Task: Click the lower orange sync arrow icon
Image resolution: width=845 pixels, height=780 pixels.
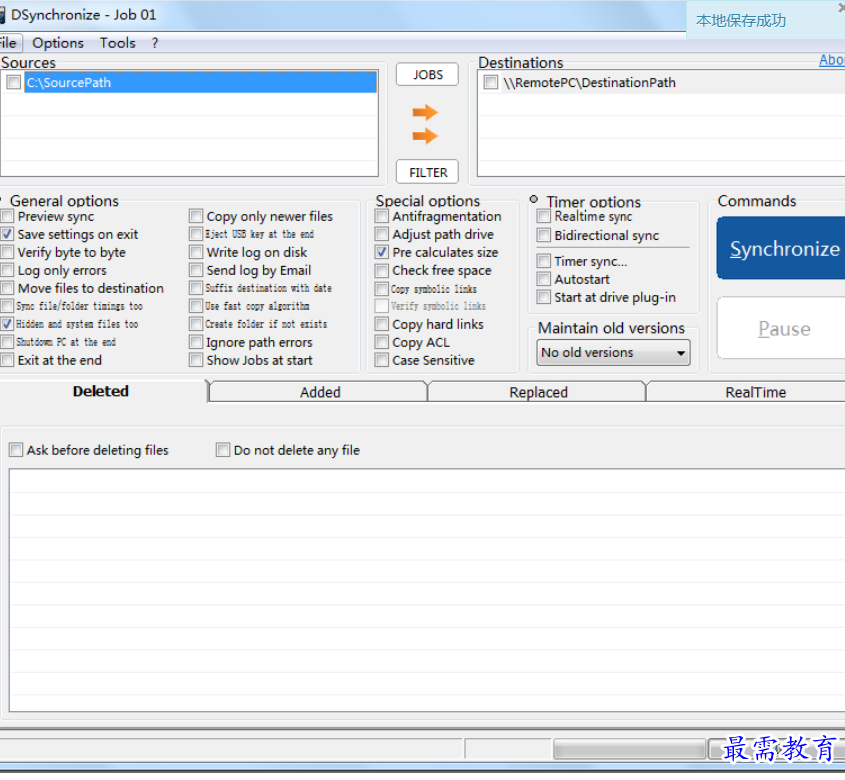Action: click(425, 136)
